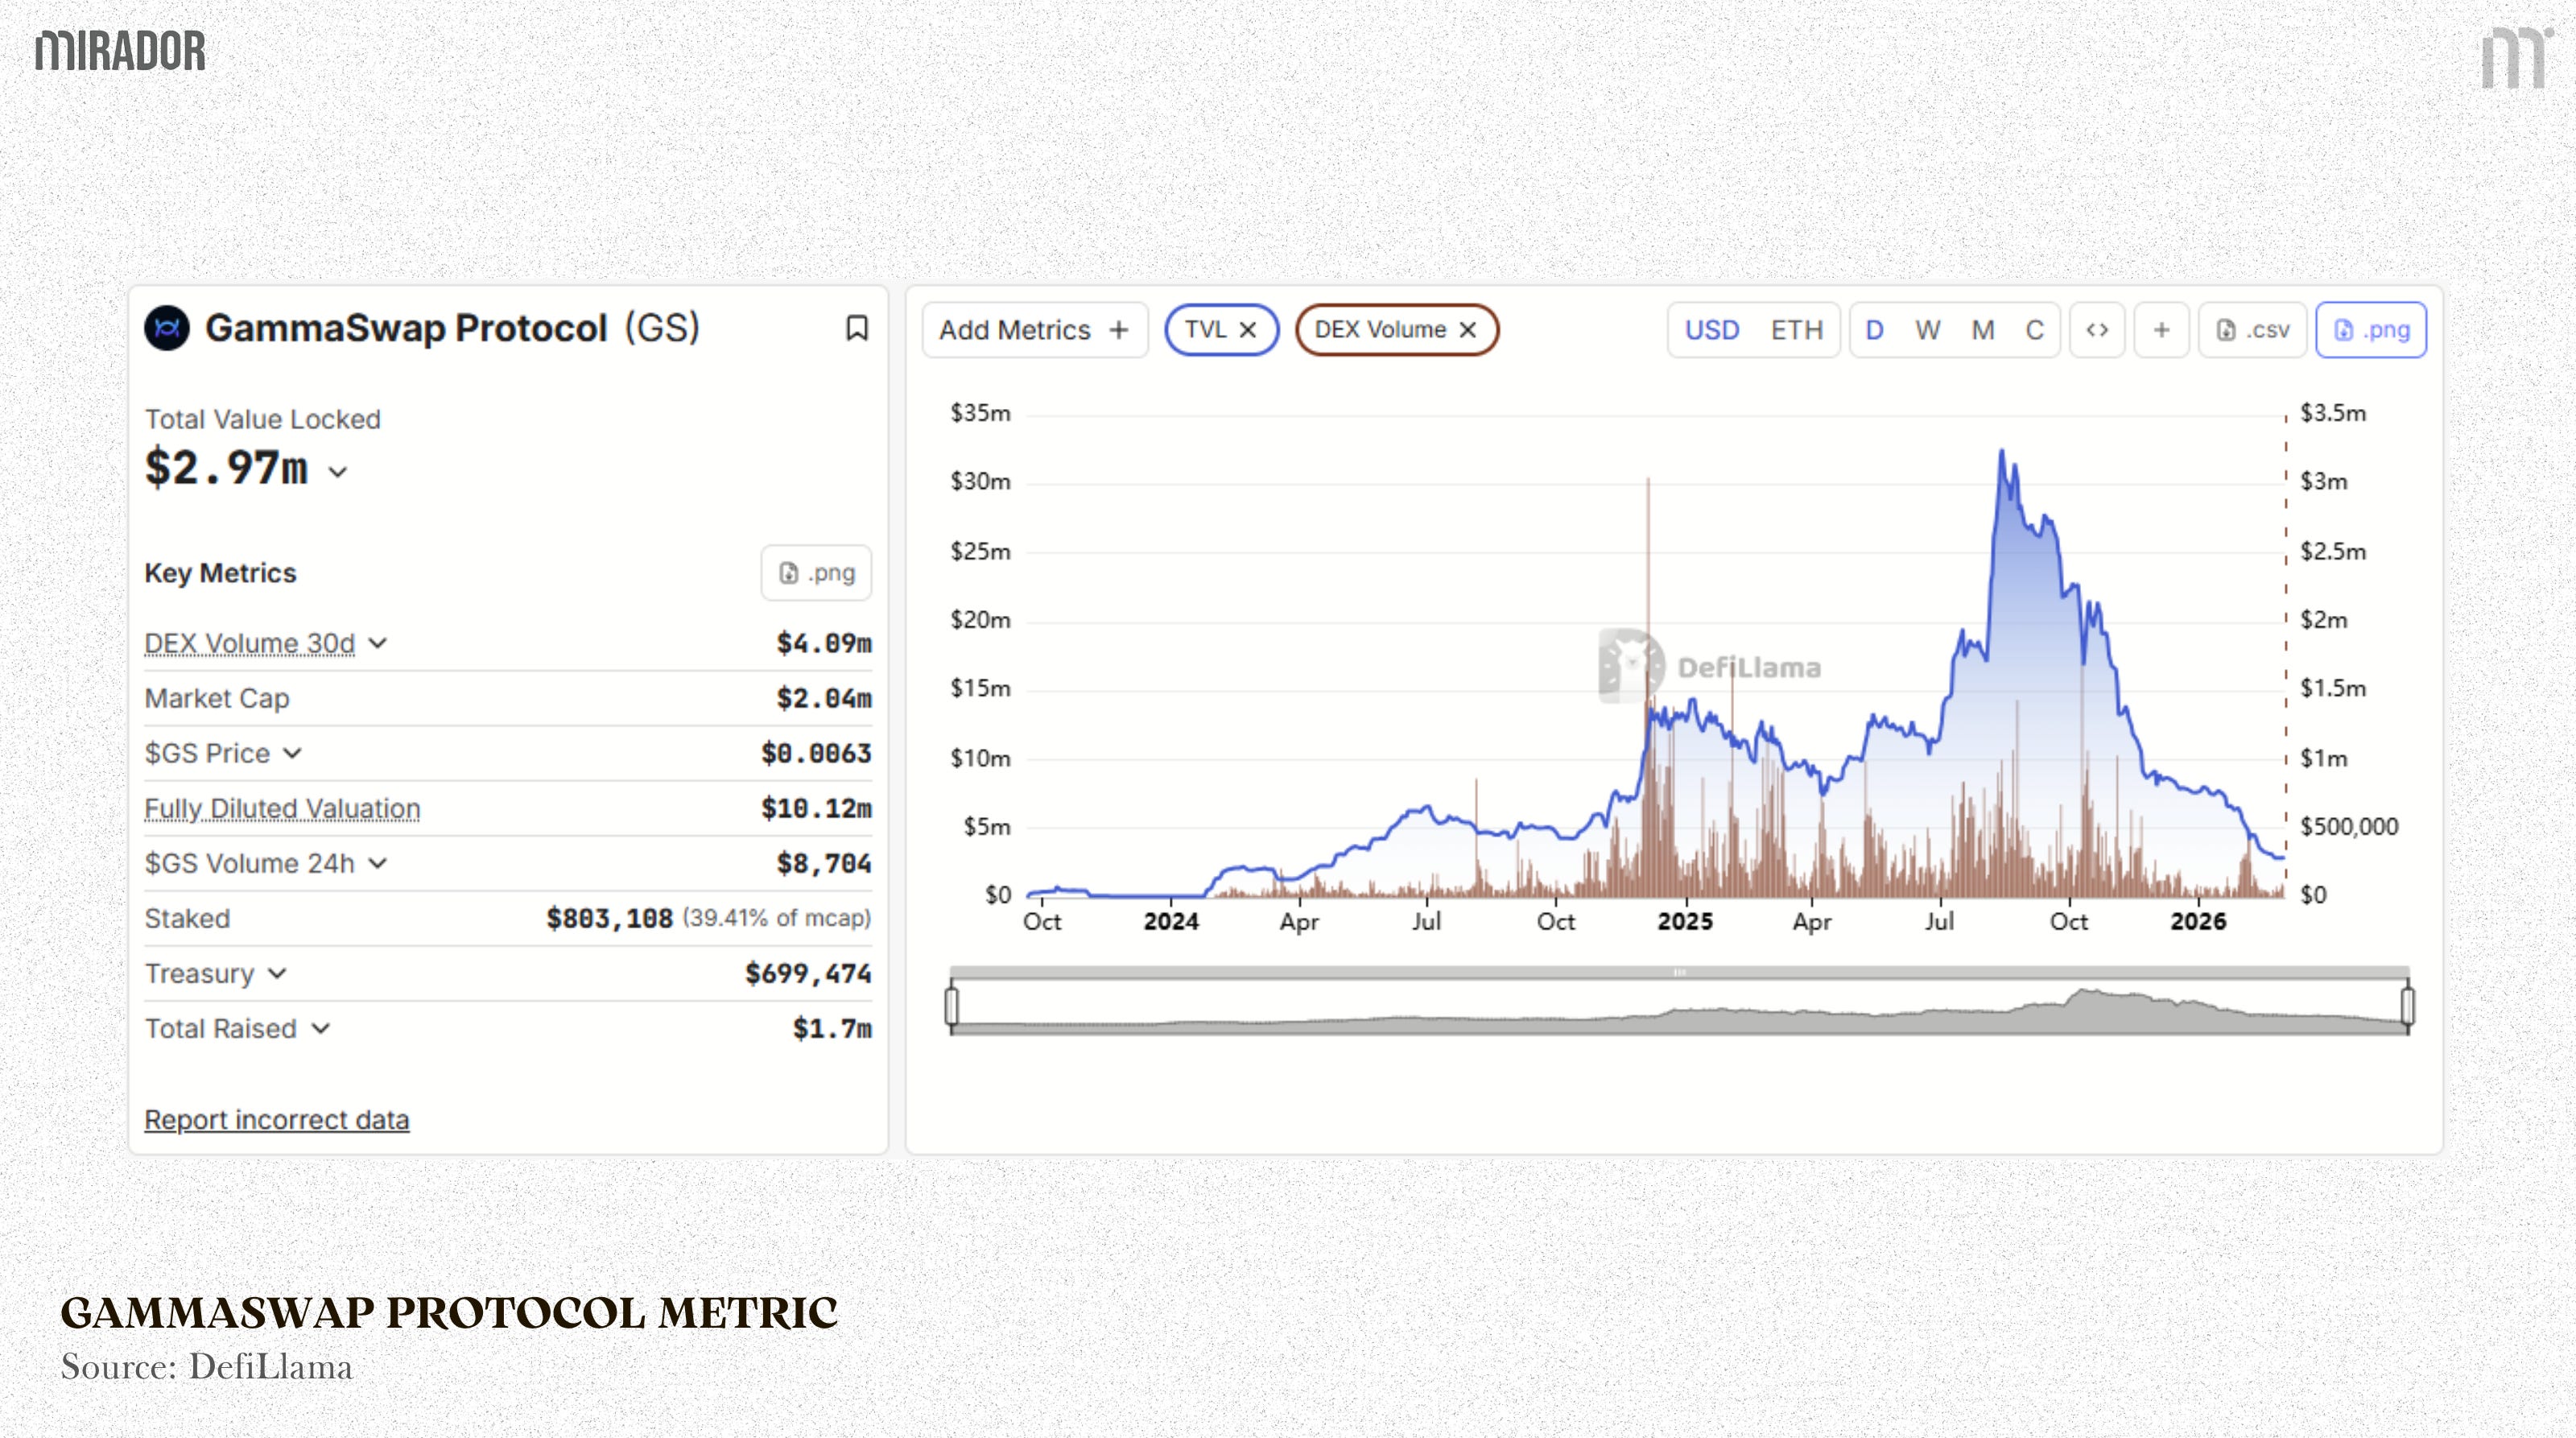Expand the Treasury breakdown
2576x1438 pixels.
click(x=277, y=973)
